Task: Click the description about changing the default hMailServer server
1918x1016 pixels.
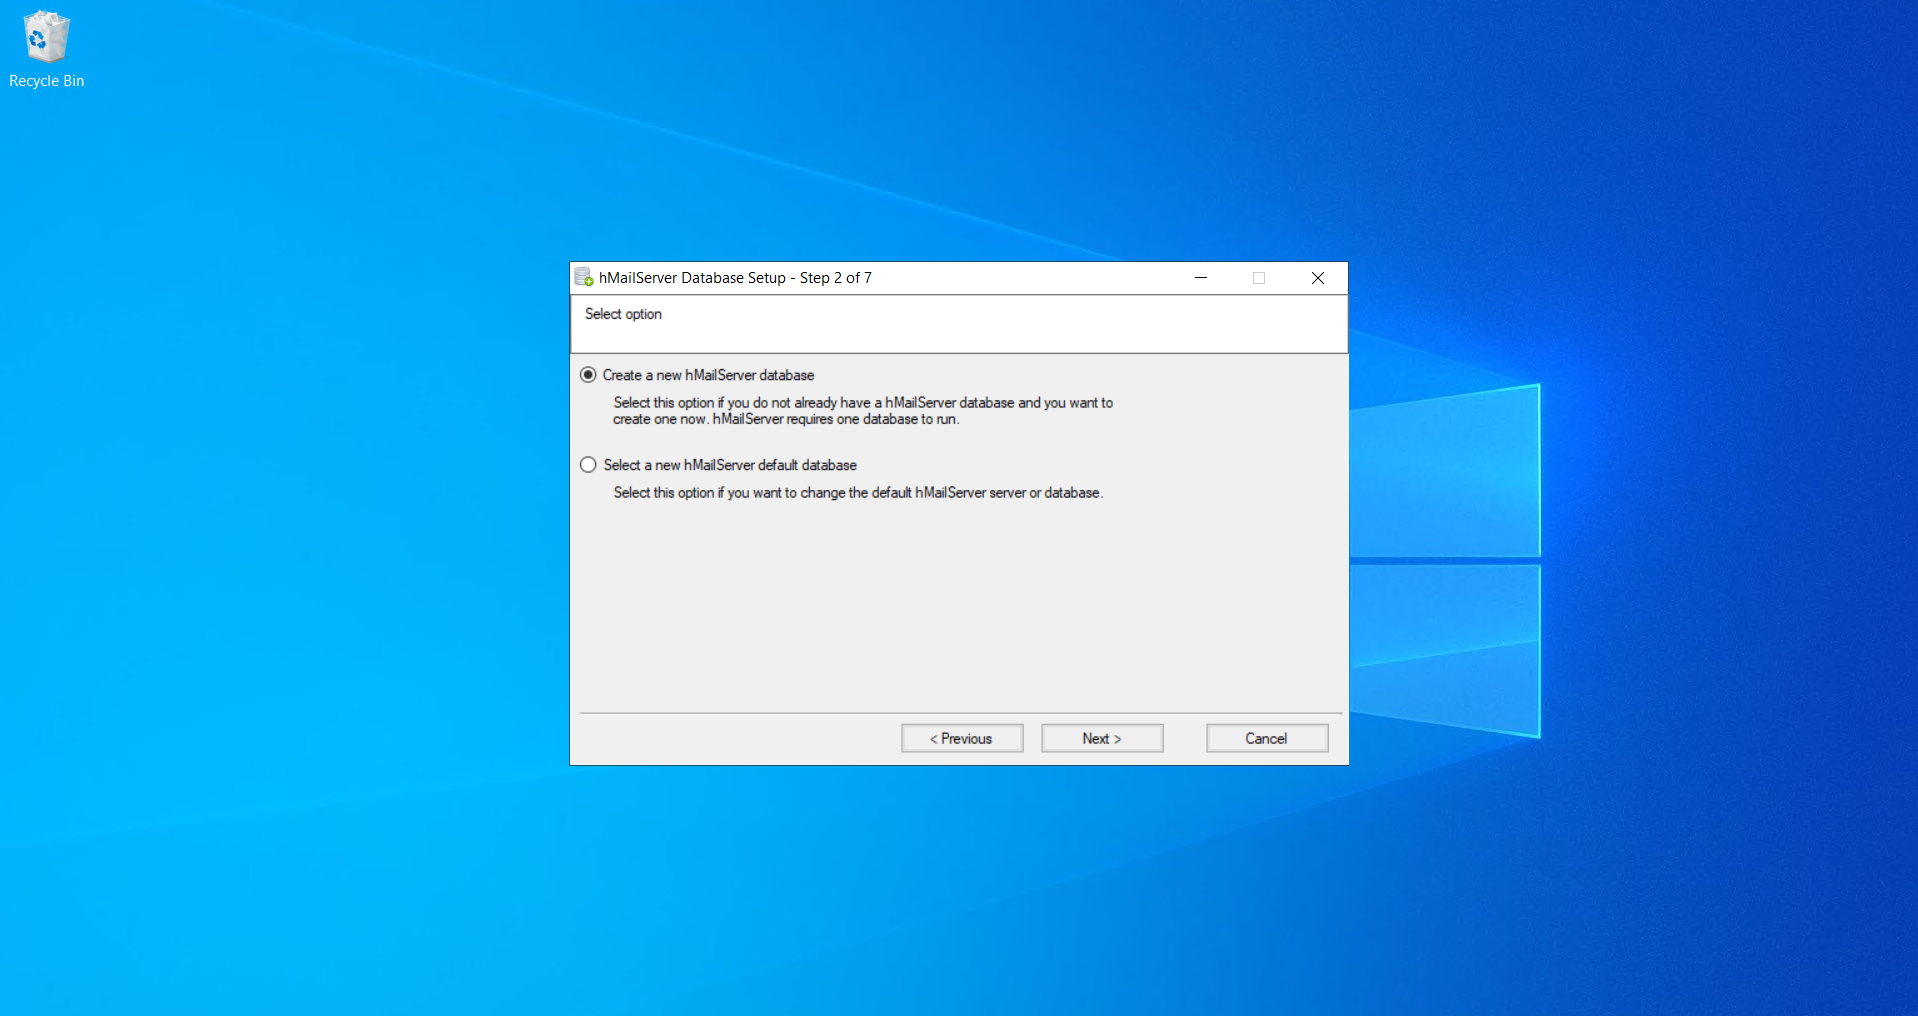Action: [858, 493]
